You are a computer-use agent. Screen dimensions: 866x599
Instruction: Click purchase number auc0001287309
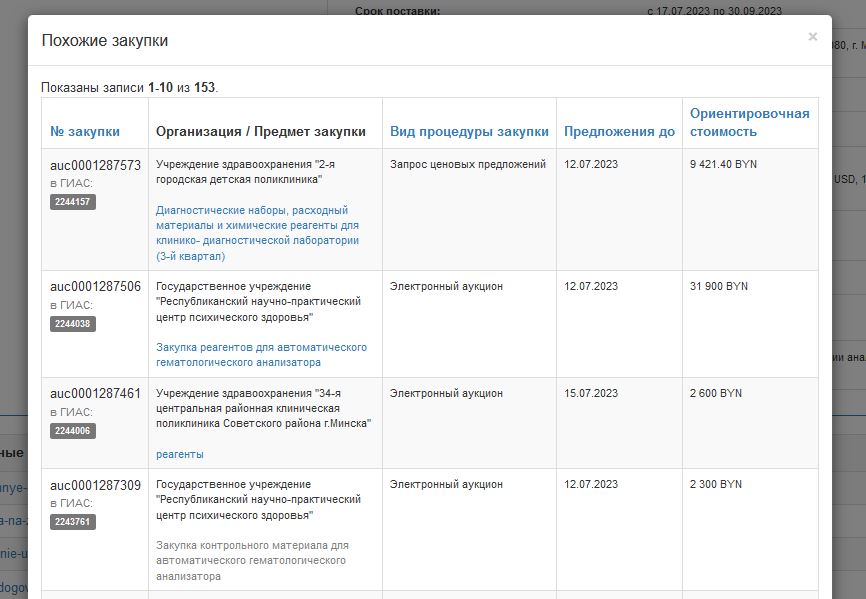95,485
